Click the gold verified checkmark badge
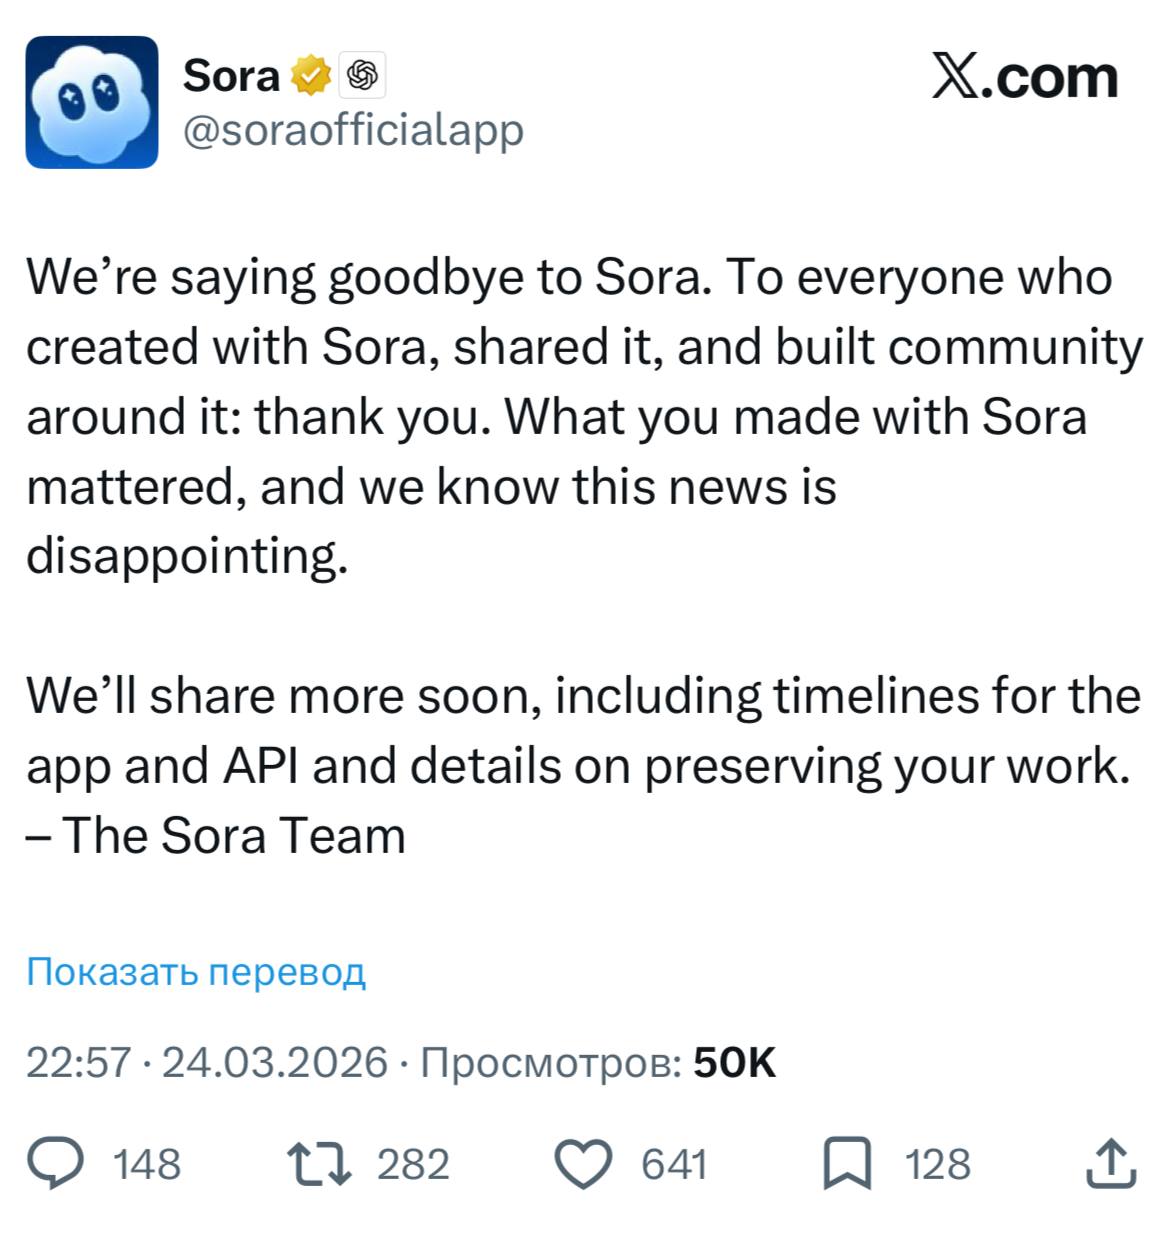 311,76
